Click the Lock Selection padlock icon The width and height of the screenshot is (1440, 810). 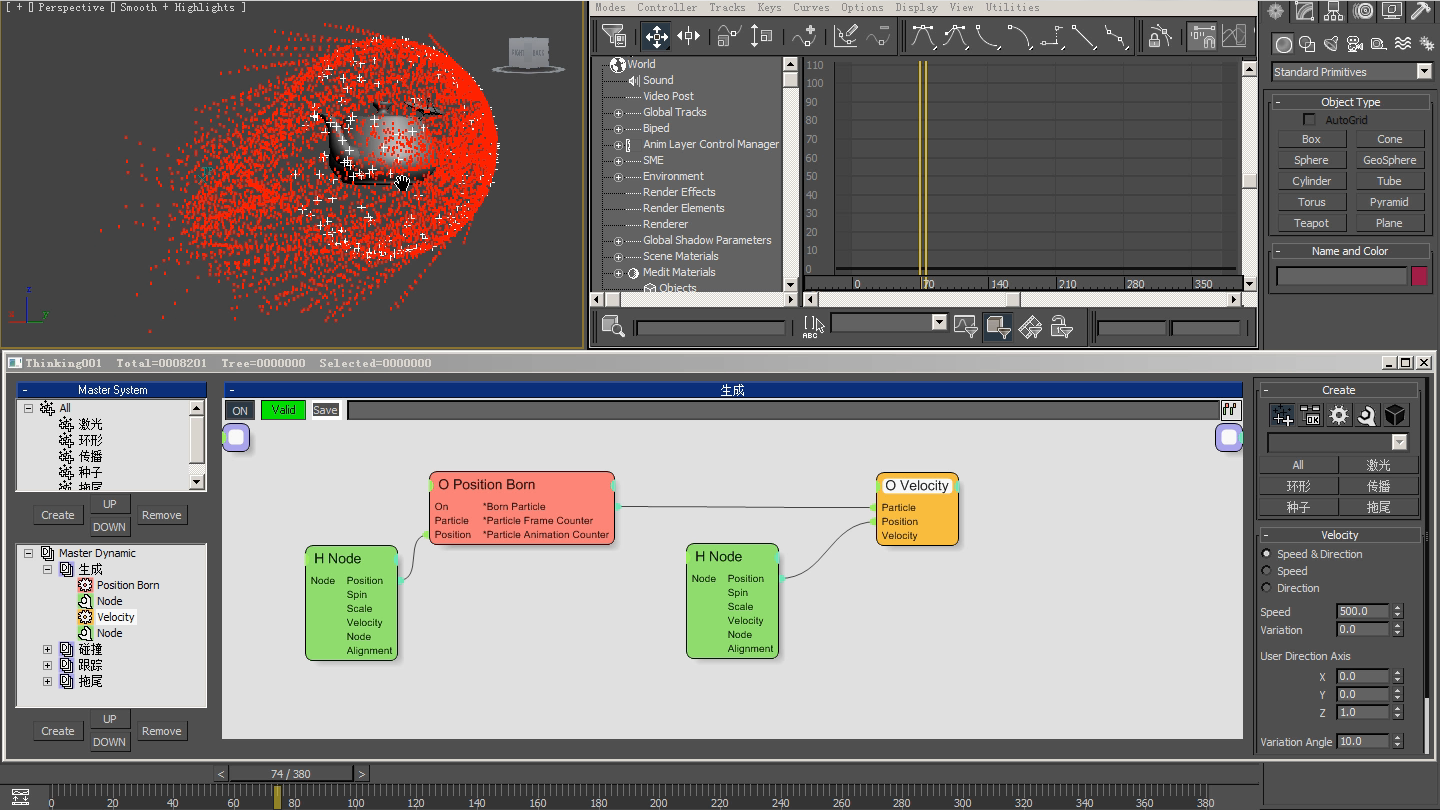click(1159, 37)
